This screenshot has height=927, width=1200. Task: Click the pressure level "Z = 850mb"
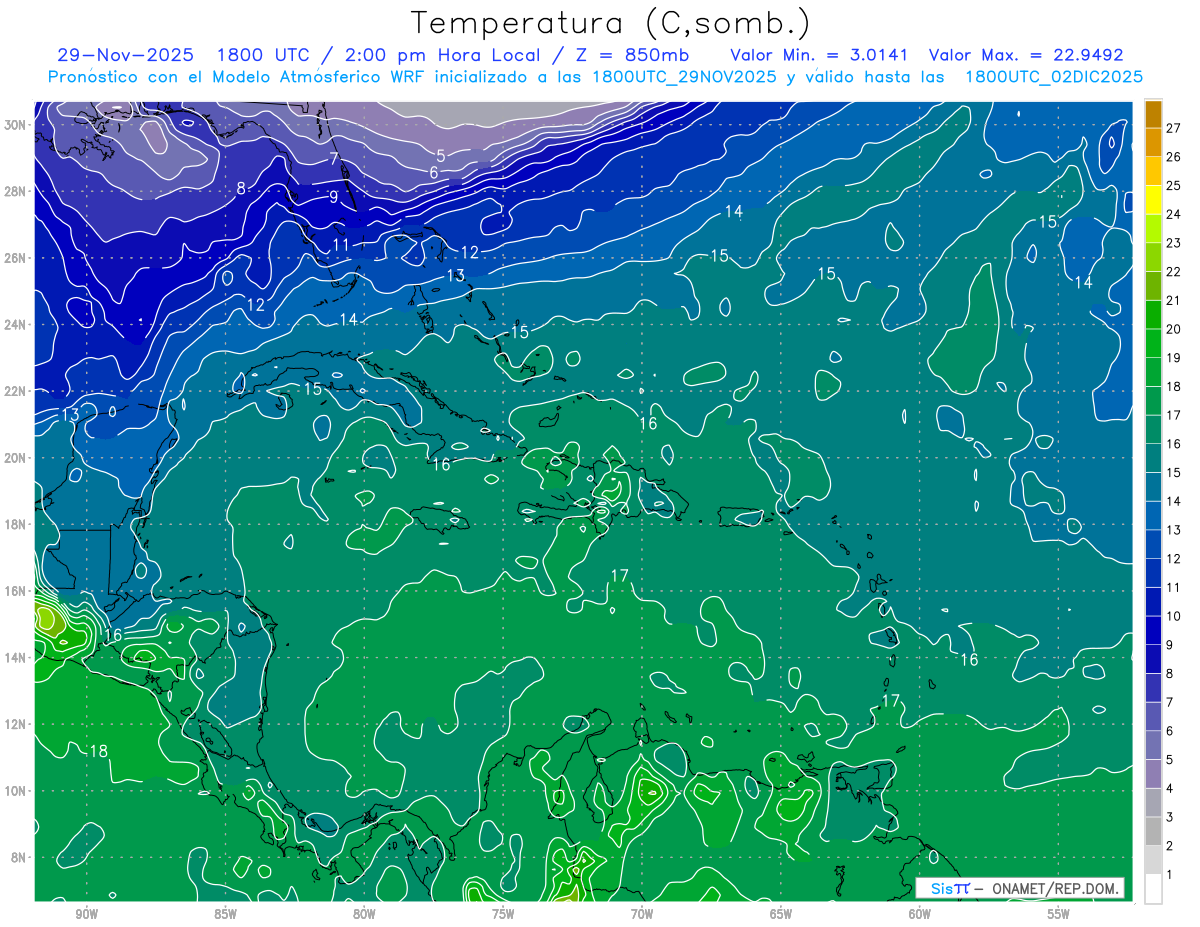click(x=628, y=55)
